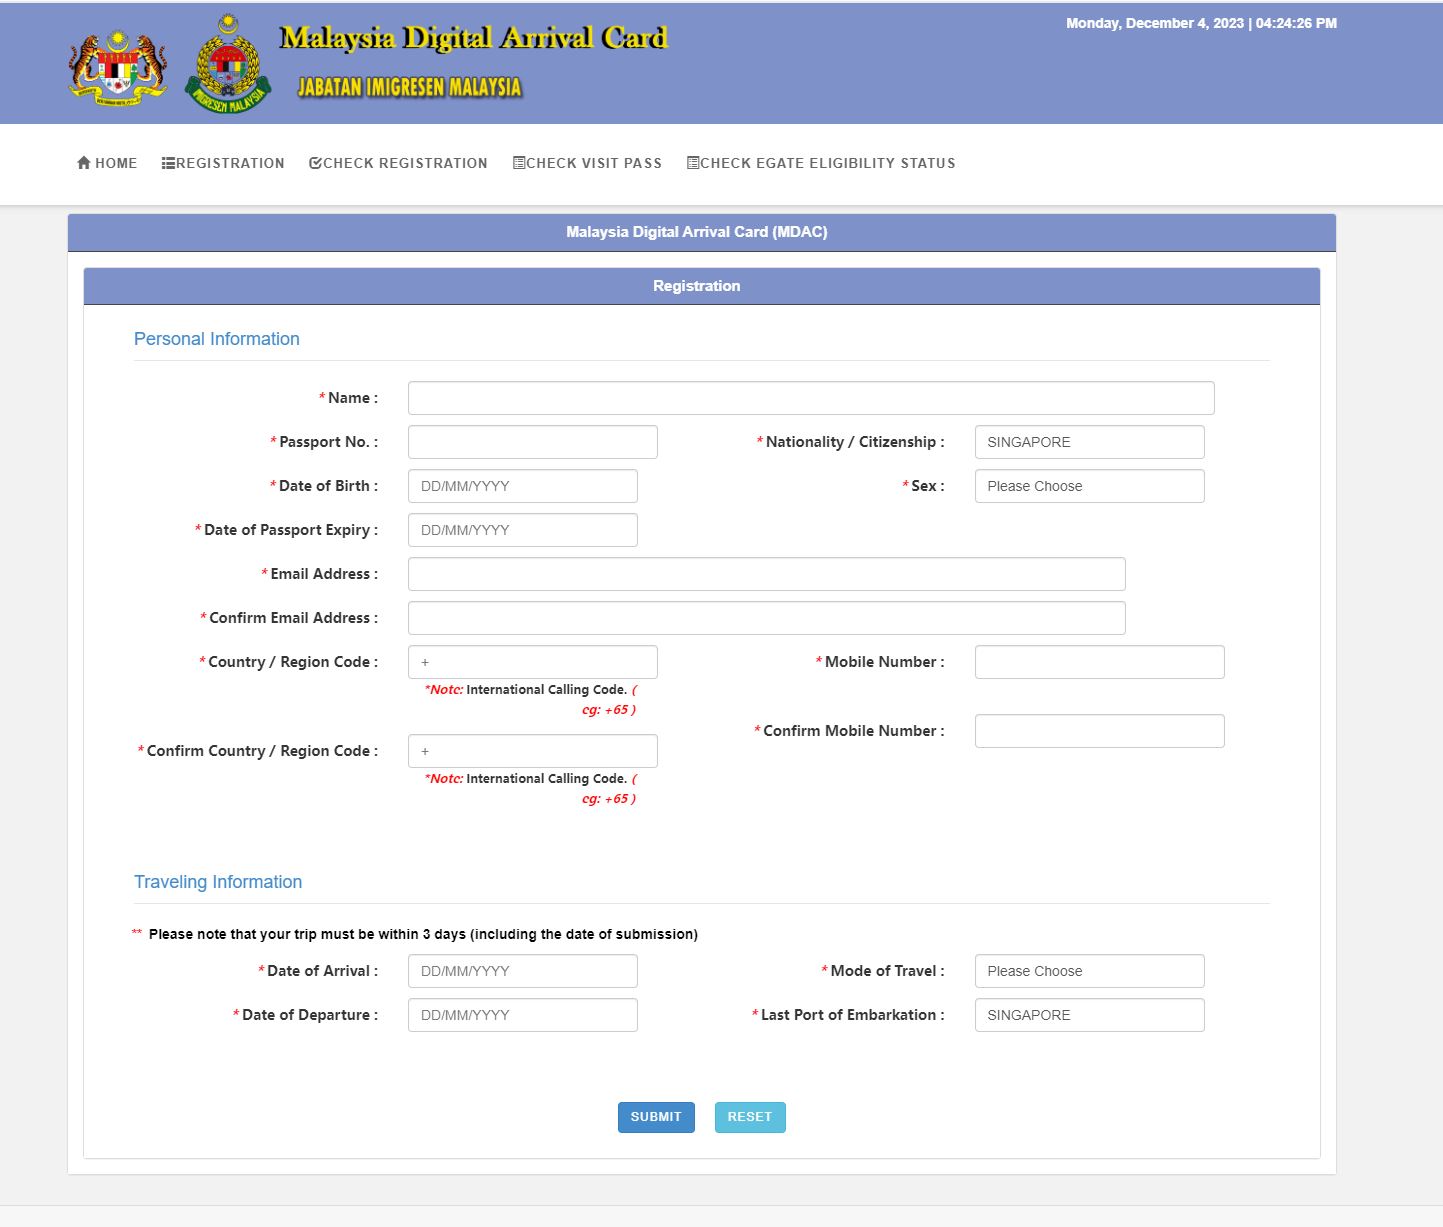
Task: Open the Last Port of Embarkation dropdown
Action: coord(1089,1015)
